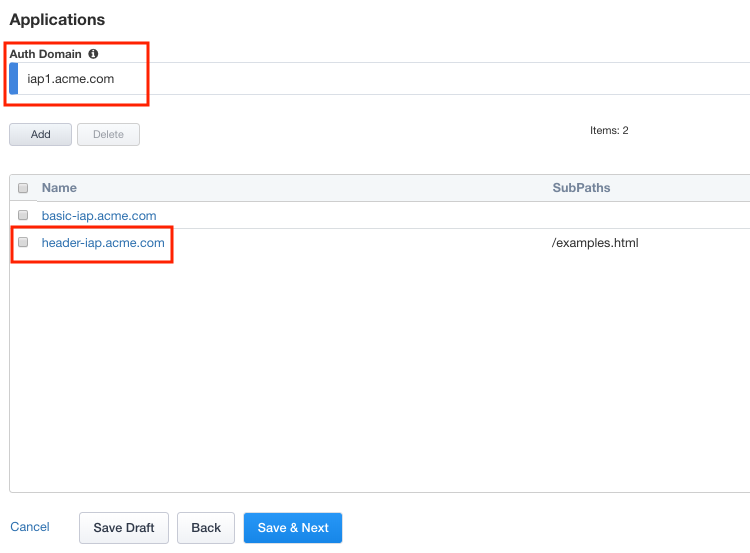Click the SubPaths column header

[581, 188]
